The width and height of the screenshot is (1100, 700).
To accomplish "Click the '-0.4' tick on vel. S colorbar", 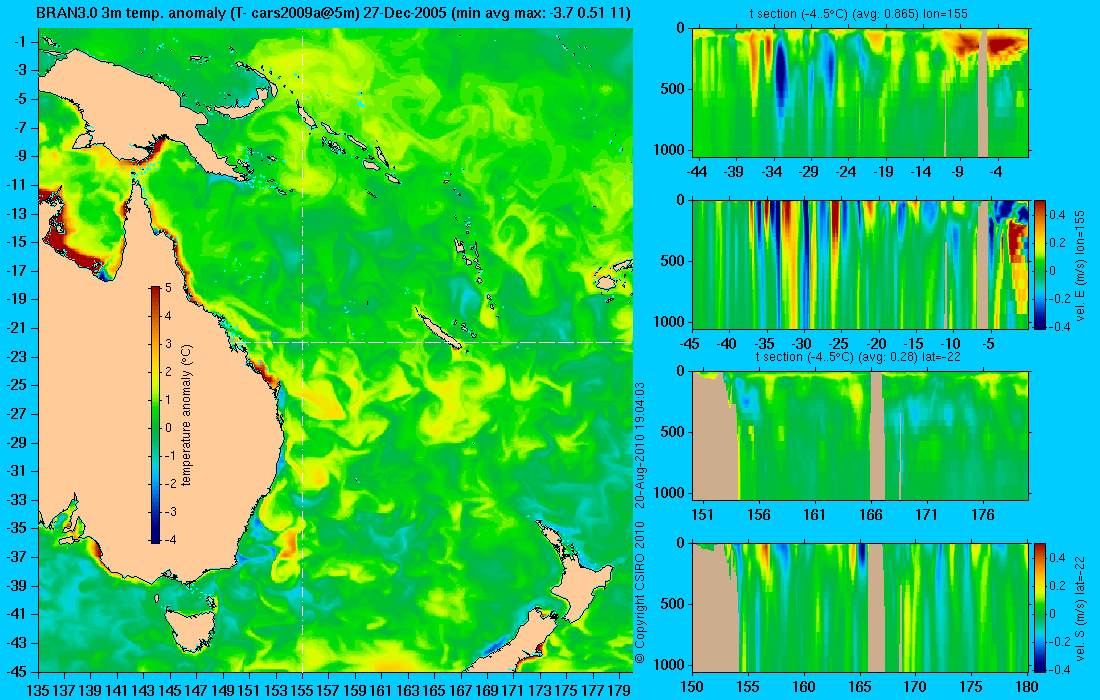I will point(1059,669).
